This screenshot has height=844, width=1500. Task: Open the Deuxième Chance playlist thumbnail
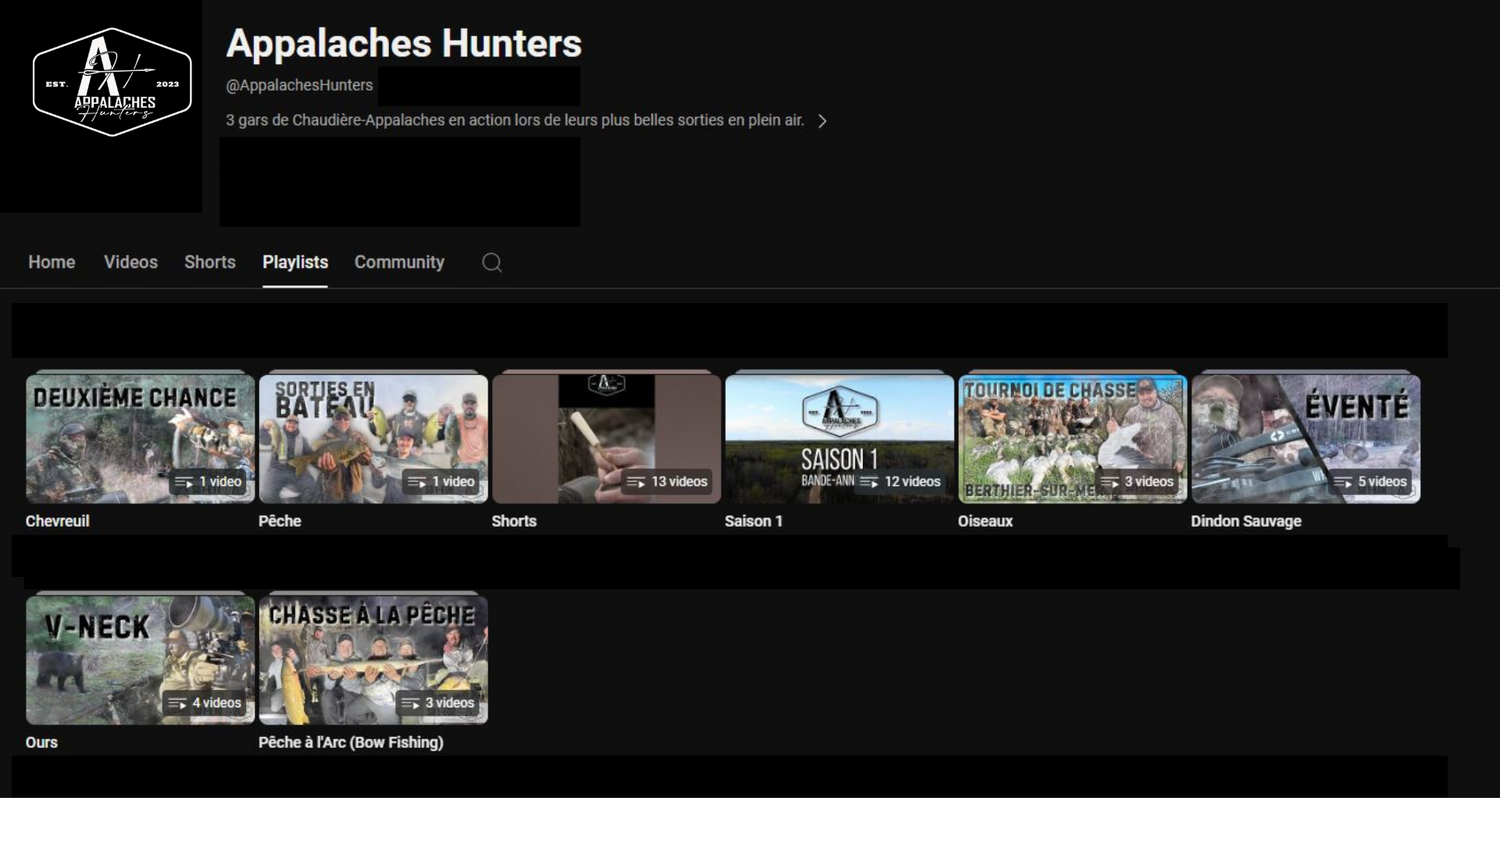(140, 438)
